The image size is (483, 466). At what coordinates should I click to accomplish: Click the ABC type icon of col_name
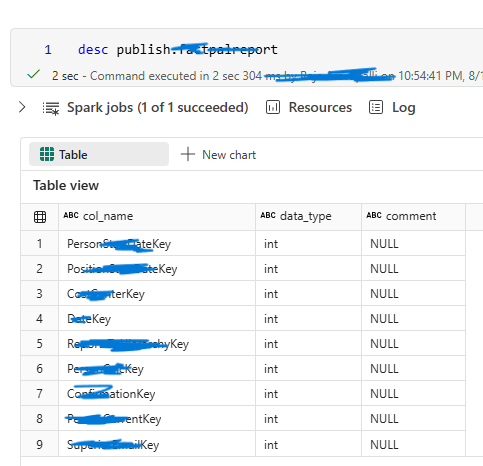pyautogui.click(x=71, y=215)
